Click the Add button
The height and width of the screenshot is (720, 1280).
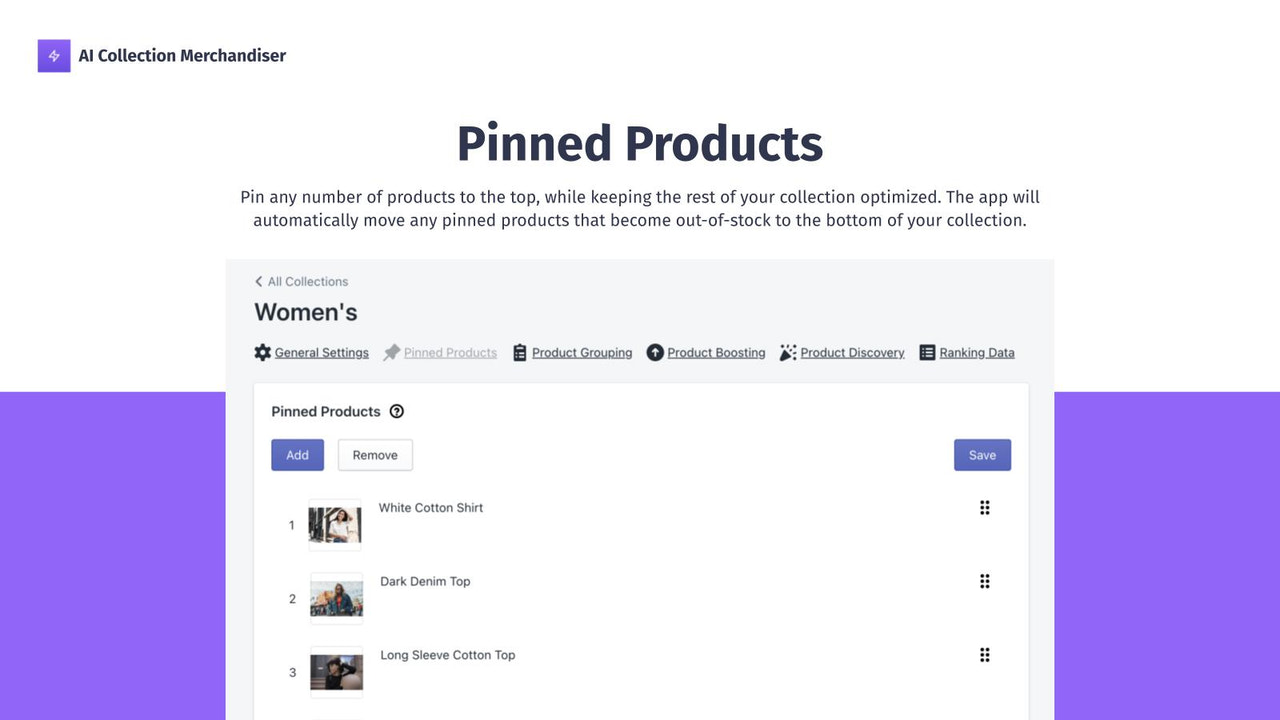coord(297,454)
